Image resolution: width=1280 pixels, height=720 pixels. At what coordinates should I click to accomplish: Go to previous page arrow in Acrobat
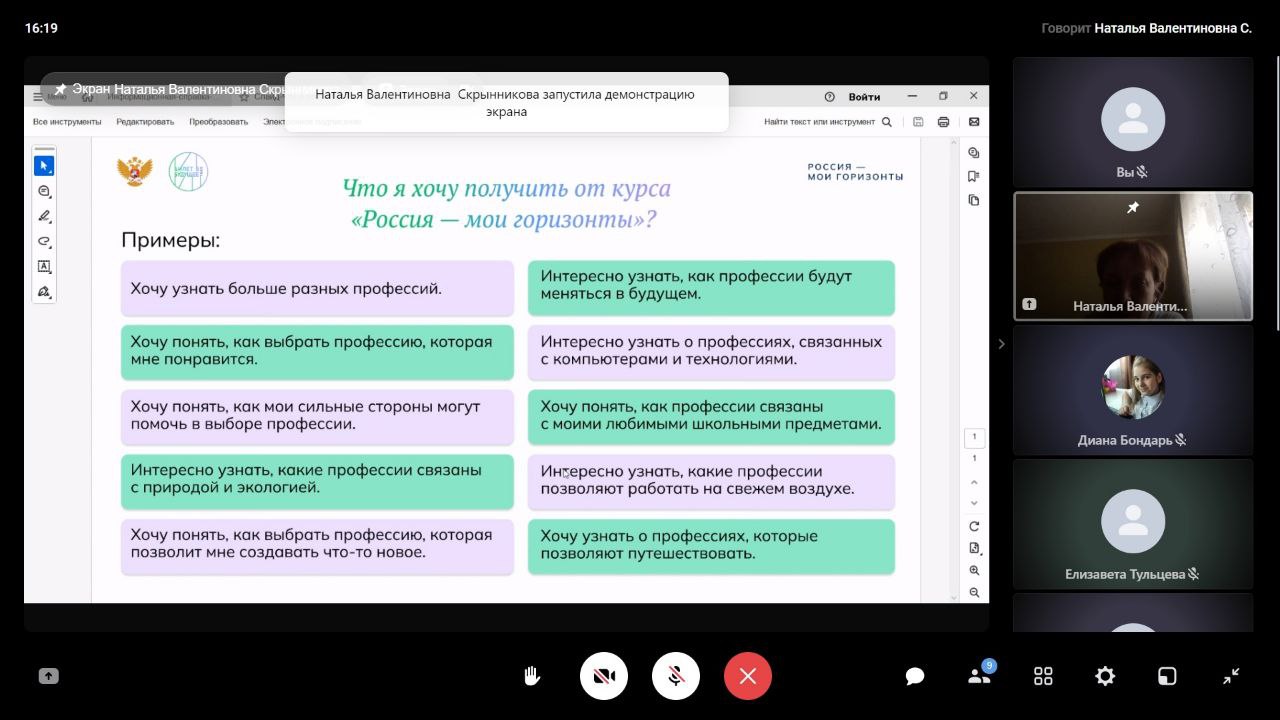(975, 483)
